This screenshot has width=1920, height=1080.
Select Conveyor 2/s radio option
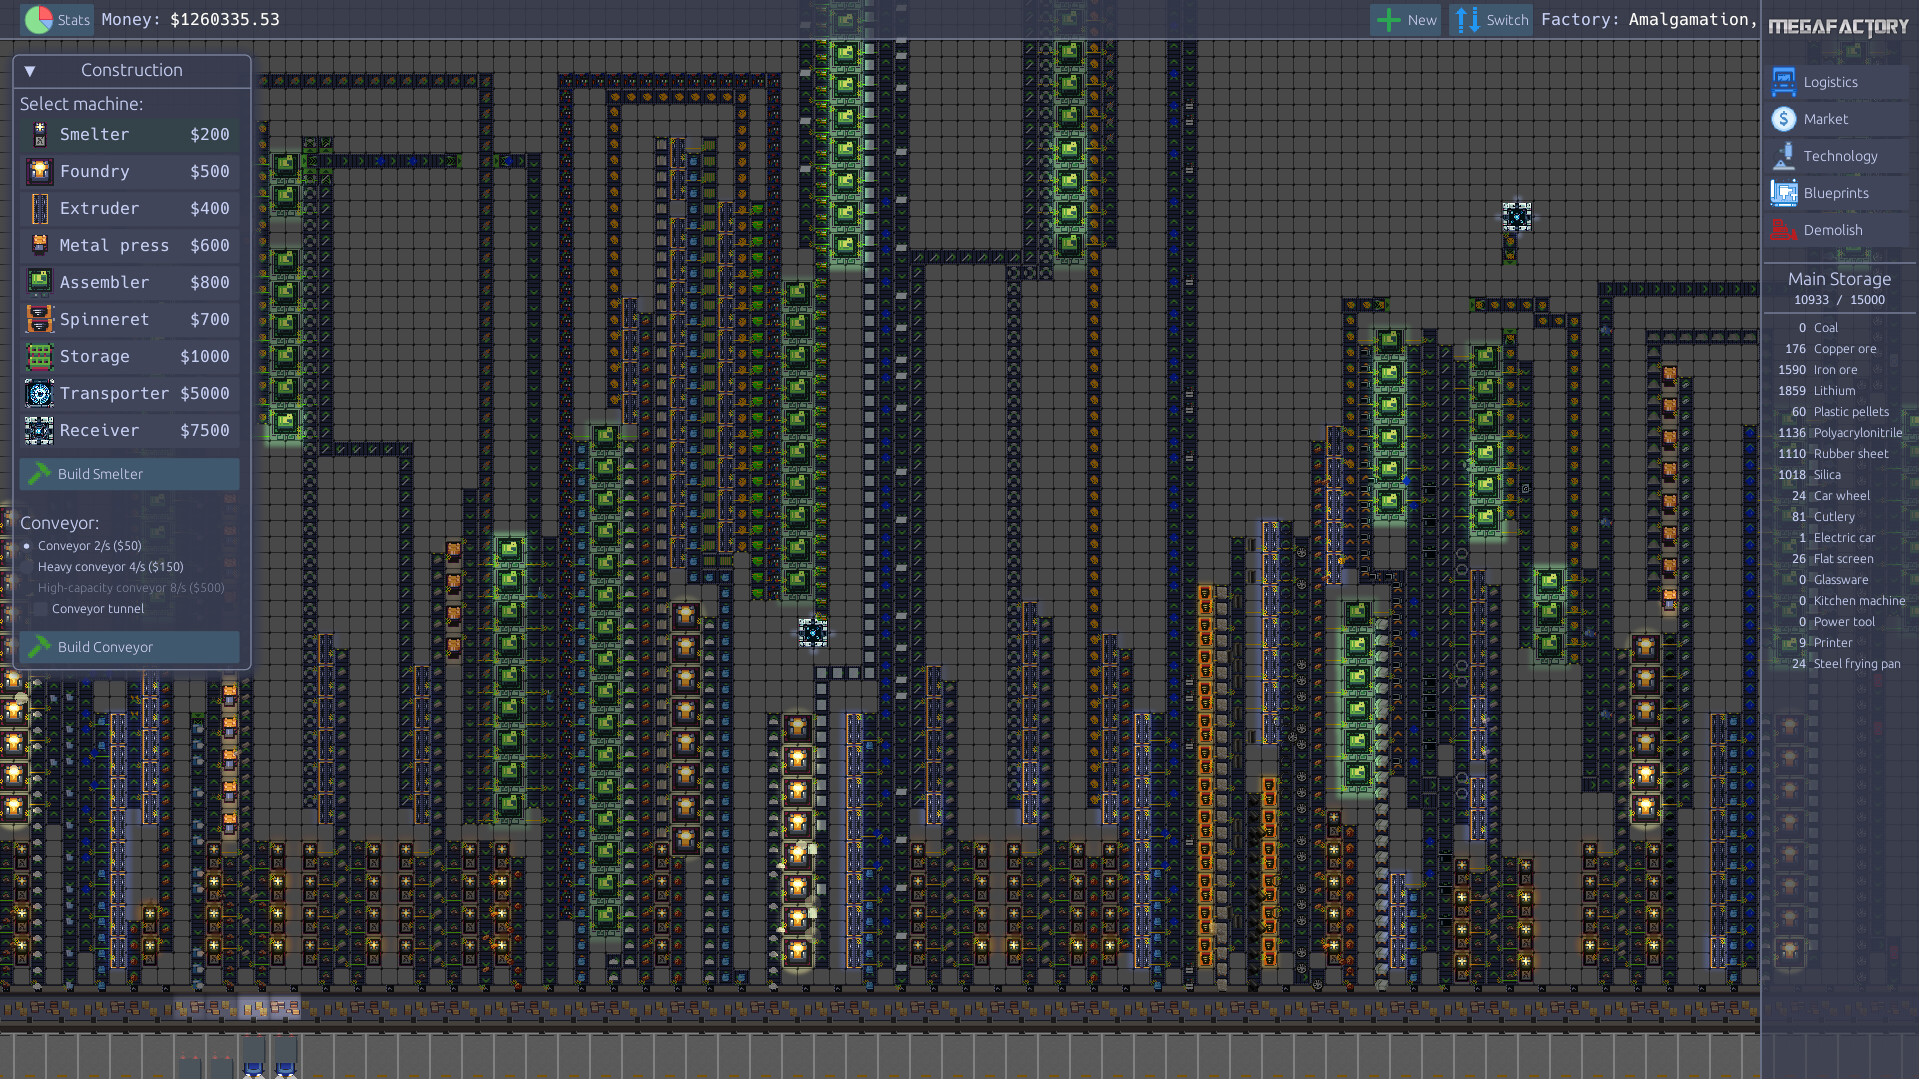(x=27, y=546)
